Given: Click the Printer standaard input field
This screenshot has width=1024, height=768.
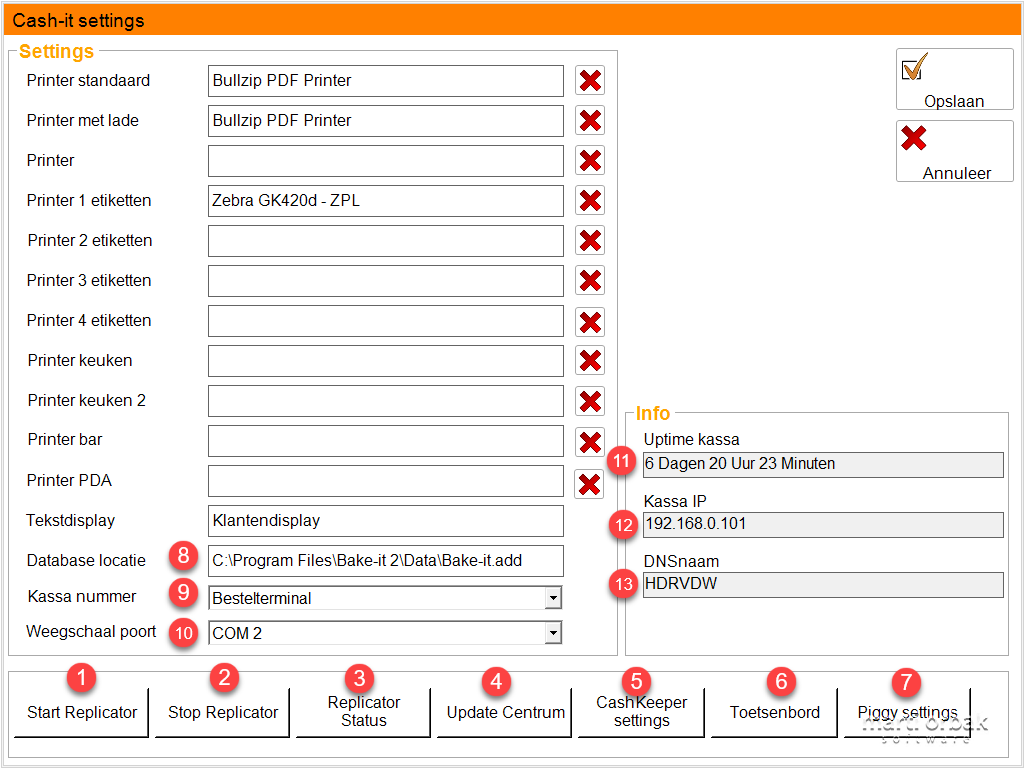Looking at the screenshot, I should (x=386, y=81).
